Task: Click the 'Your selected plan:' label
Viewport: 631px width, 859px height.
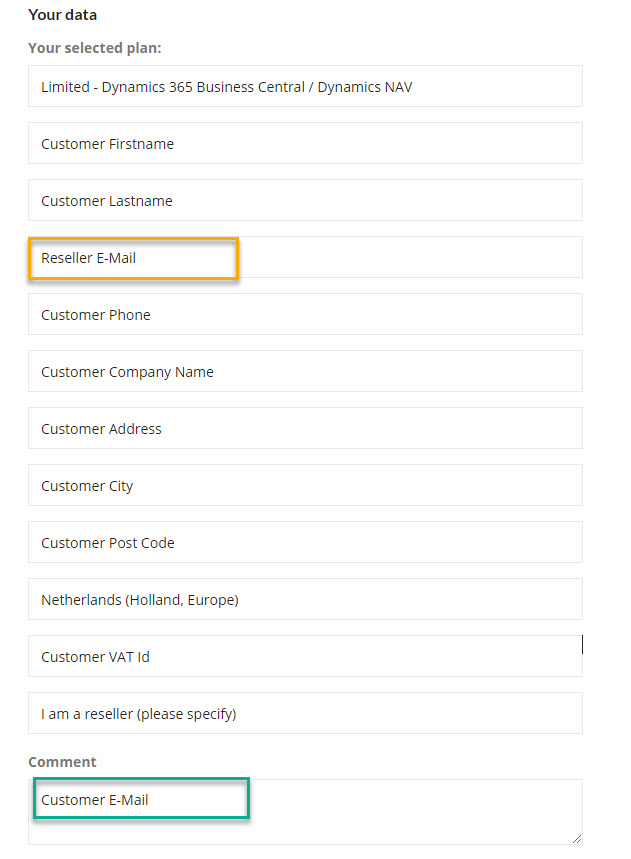Action: pyautogui.click(x=95, y=48)
